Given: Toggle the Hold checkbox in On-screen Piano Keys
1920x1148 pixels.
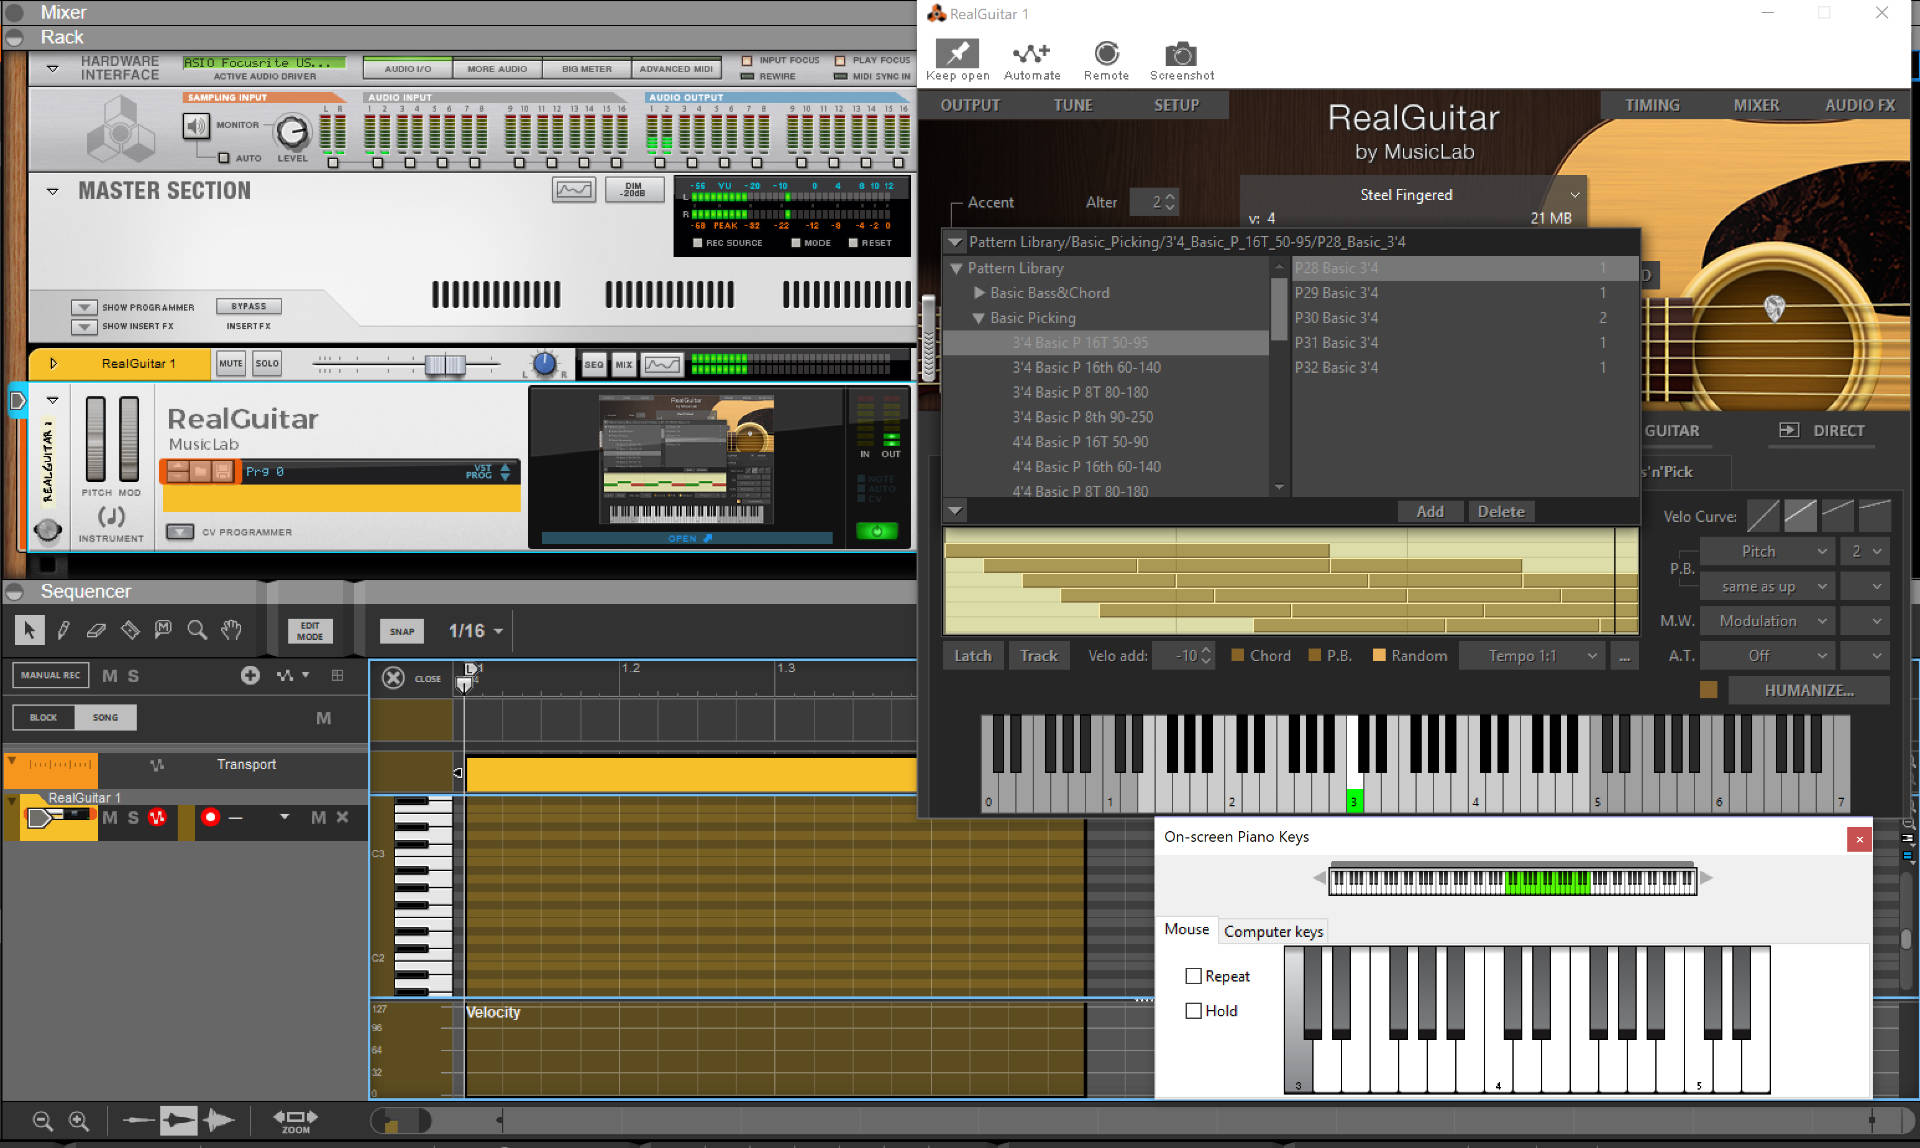Looking at the screenshot, I should (x=1193, y=1010).
